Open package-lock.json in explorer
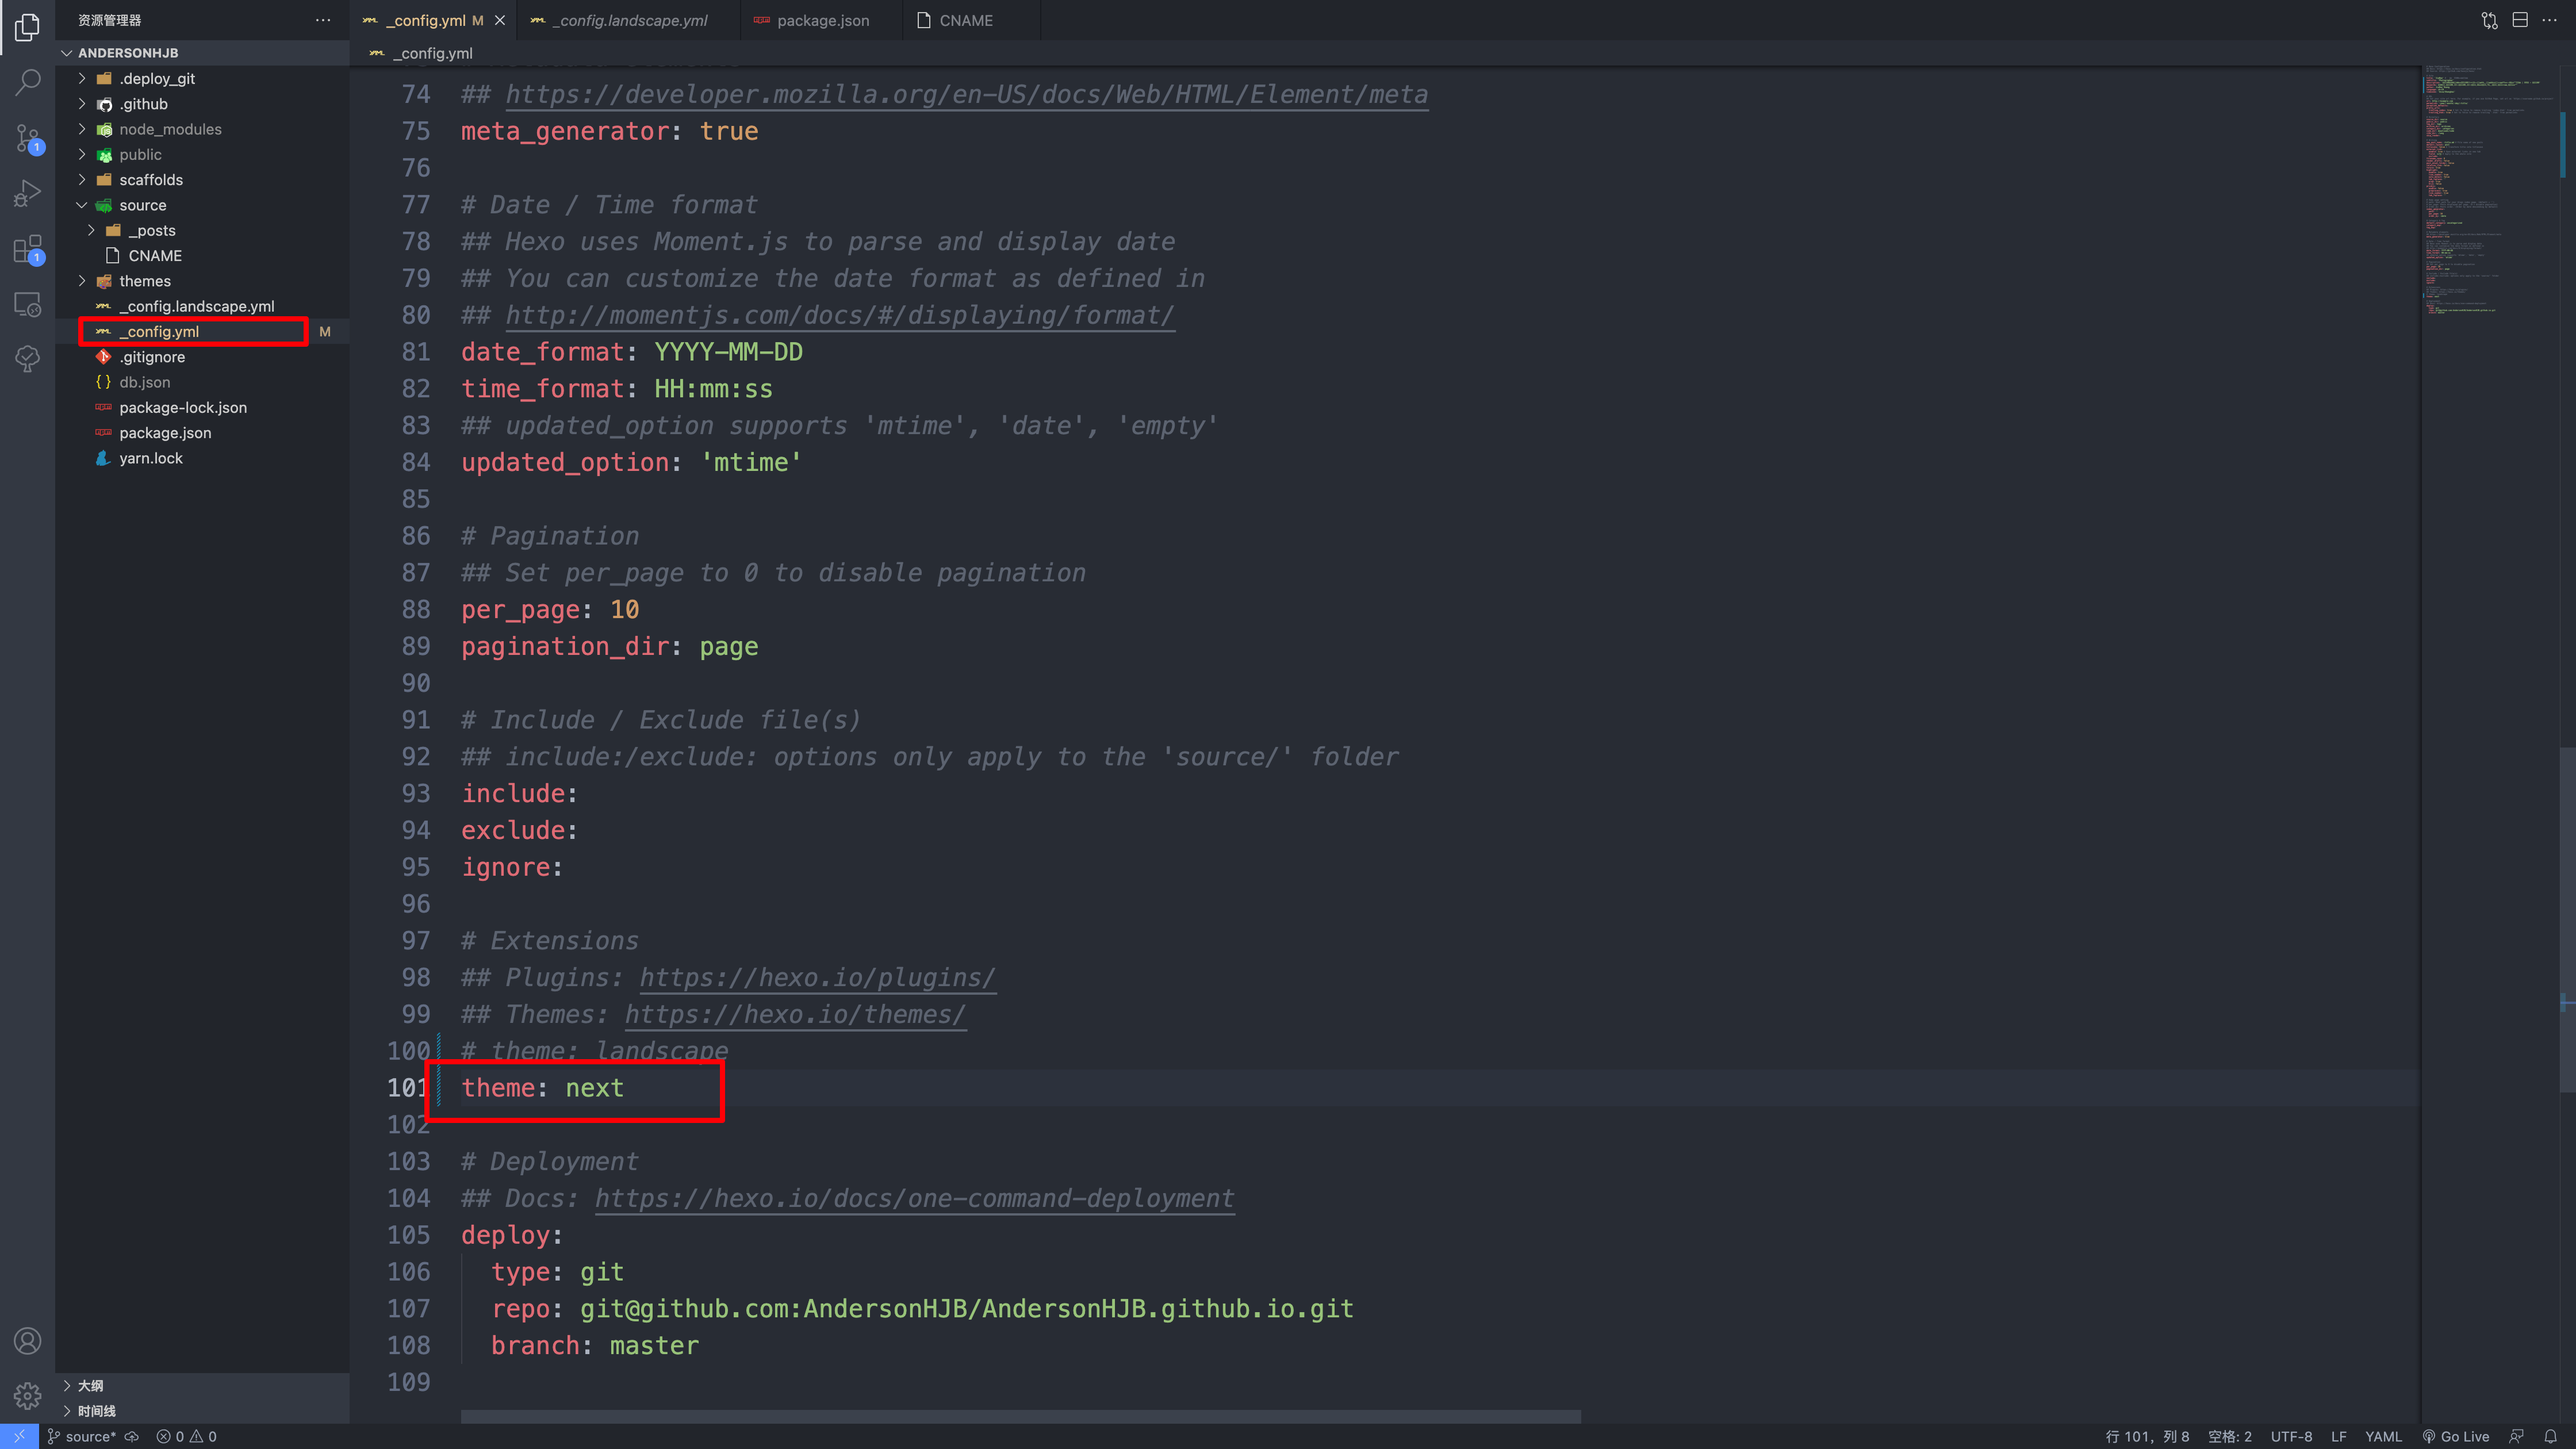The height and width of the screenshot is (1449, 2576). (x=202, y=407)
